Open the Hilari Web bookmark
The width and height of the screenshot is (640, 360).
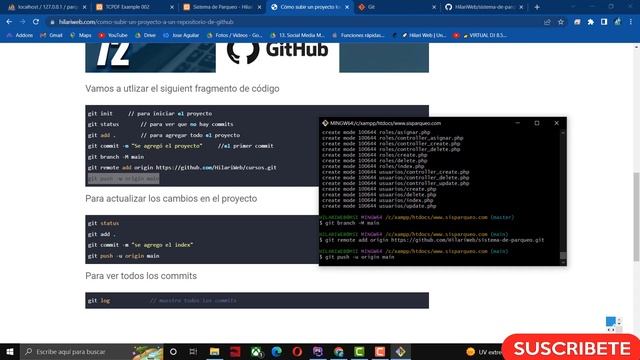click(423, 36)
